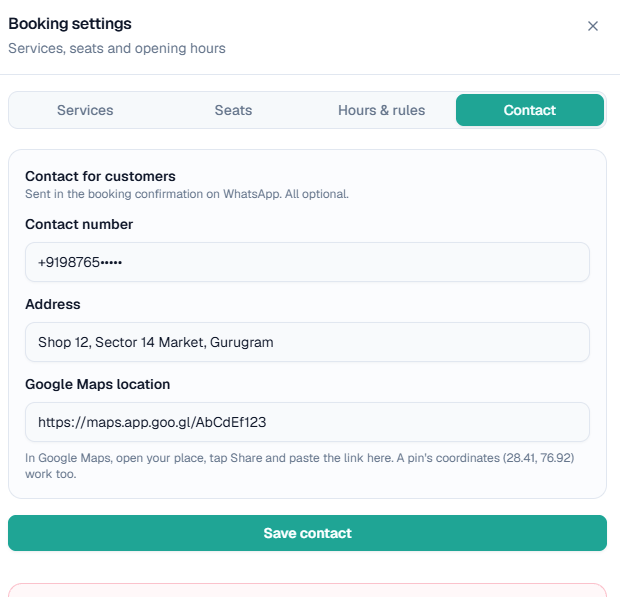Focus the Address input field
Image resolution: width=620 pixels, height=597 pixels.
click(x=307, y=342)
